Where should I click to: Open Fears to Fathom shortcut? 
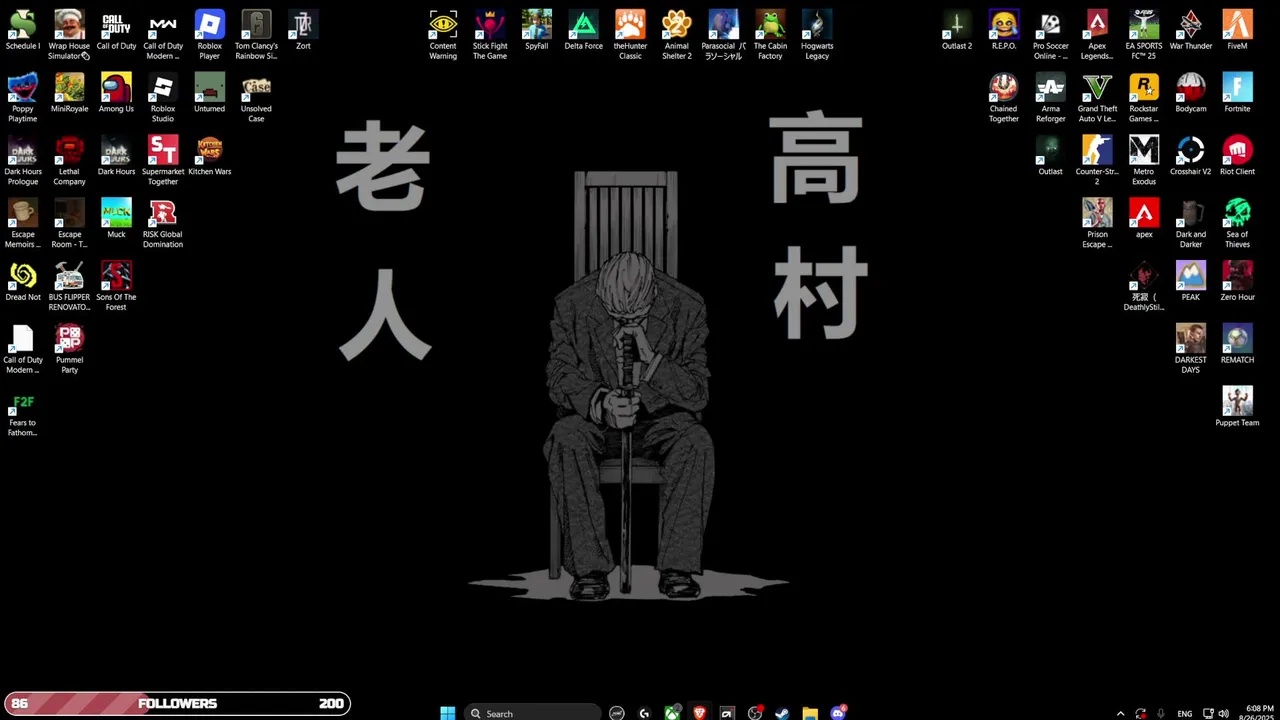pos(22,413)
